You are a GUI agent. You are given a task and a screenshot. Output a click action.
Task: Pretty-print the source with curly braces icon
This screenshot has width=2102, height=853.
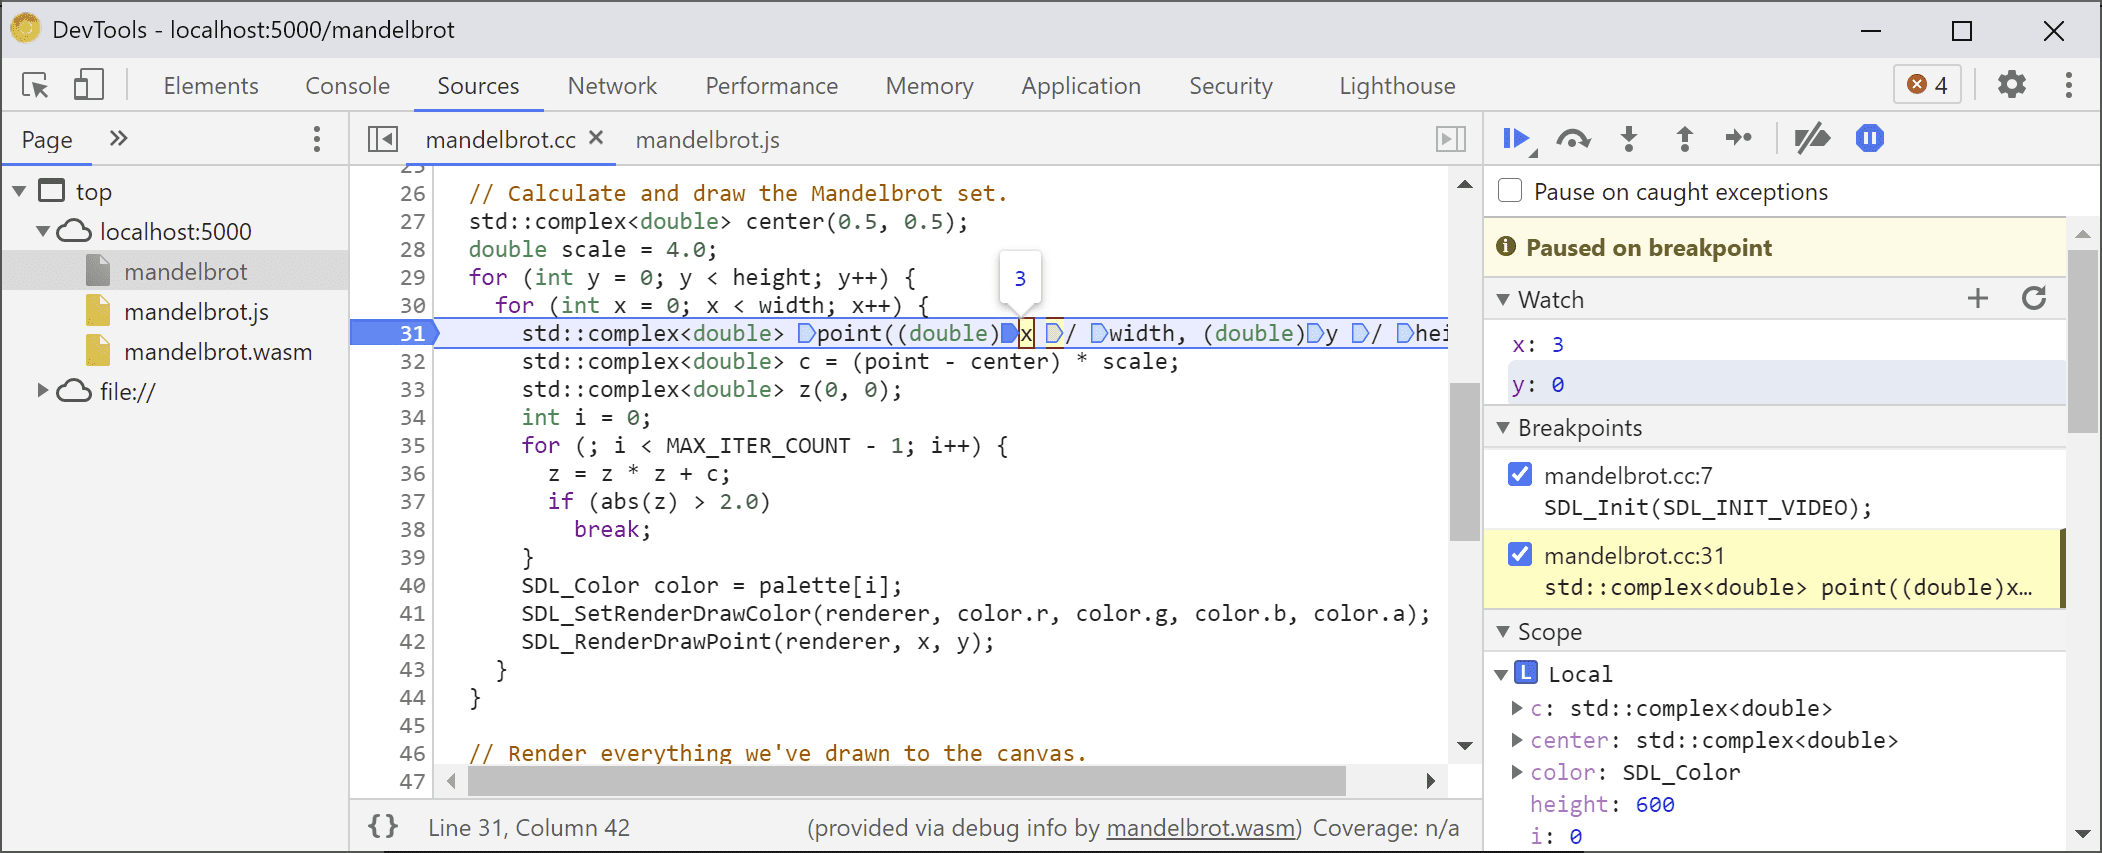[x=383, y=826]
